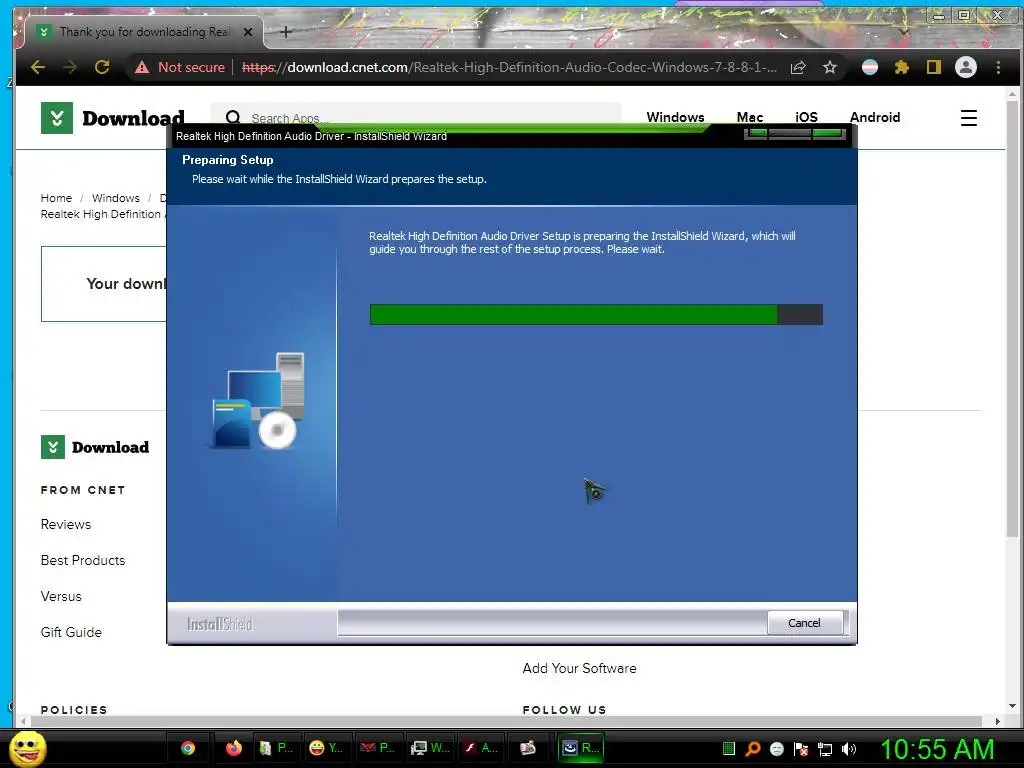
Task: Open Mac category in CNET nav
Action: pos(750,118)
